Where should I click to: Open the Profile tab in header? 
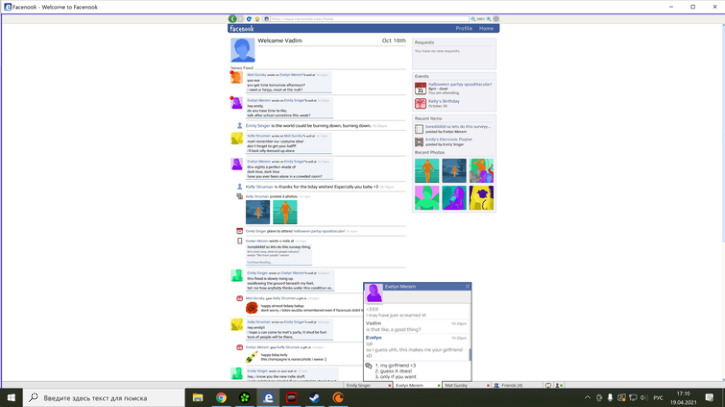point(464,29)
